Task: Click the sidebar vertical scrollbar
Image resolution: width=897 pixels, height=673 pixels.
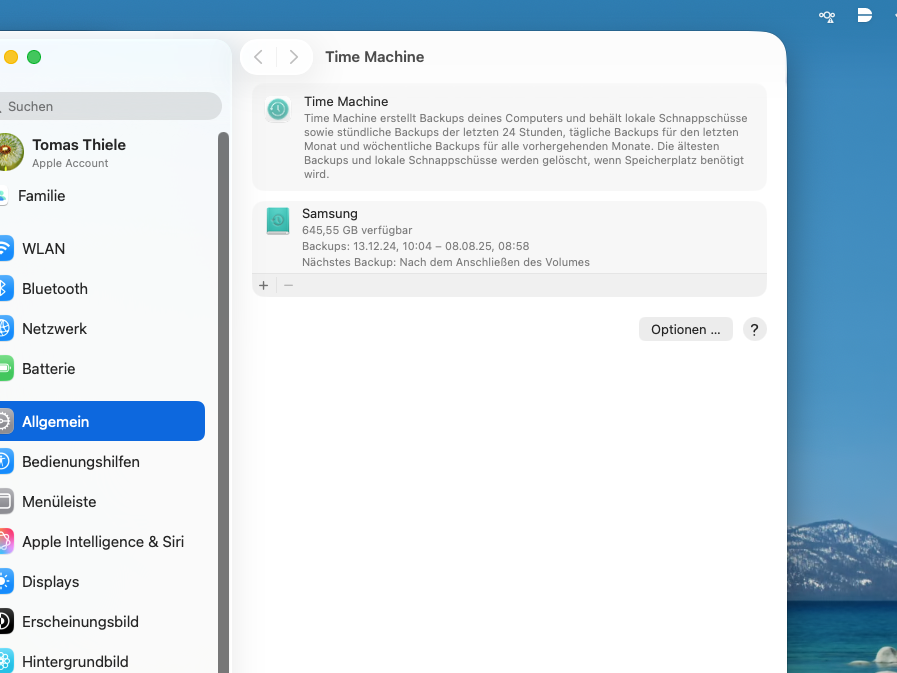Action: coord(224,400)
